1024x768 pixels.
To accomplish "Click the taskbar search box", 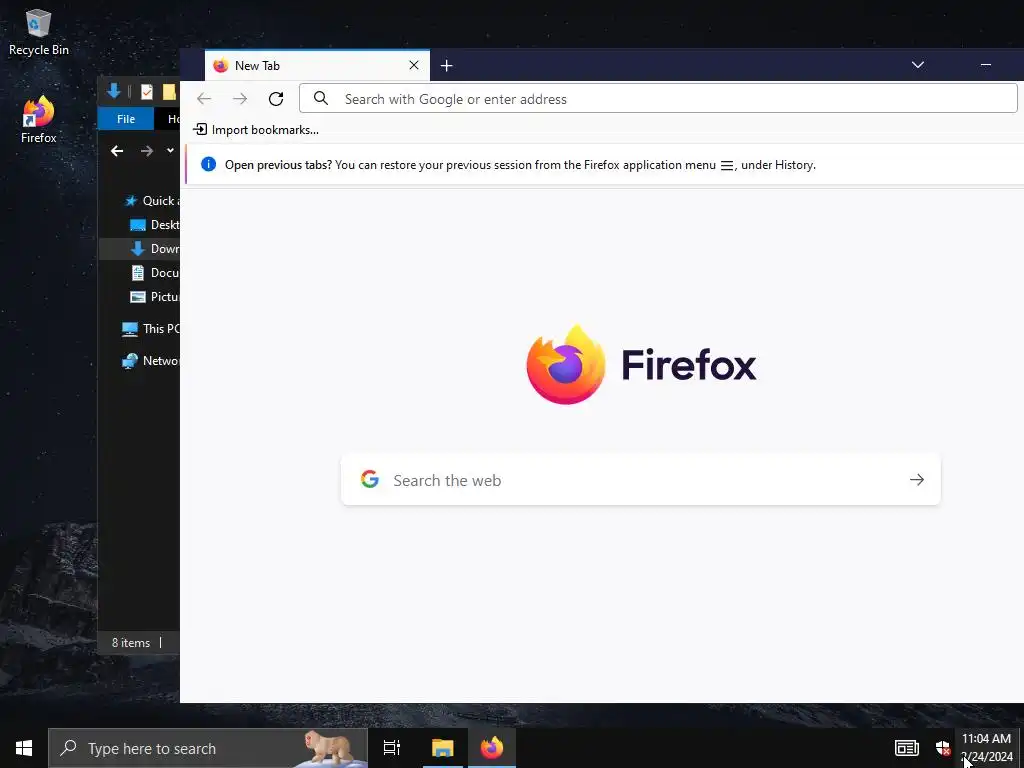I will pyautogui.click(x=208, y=748).
